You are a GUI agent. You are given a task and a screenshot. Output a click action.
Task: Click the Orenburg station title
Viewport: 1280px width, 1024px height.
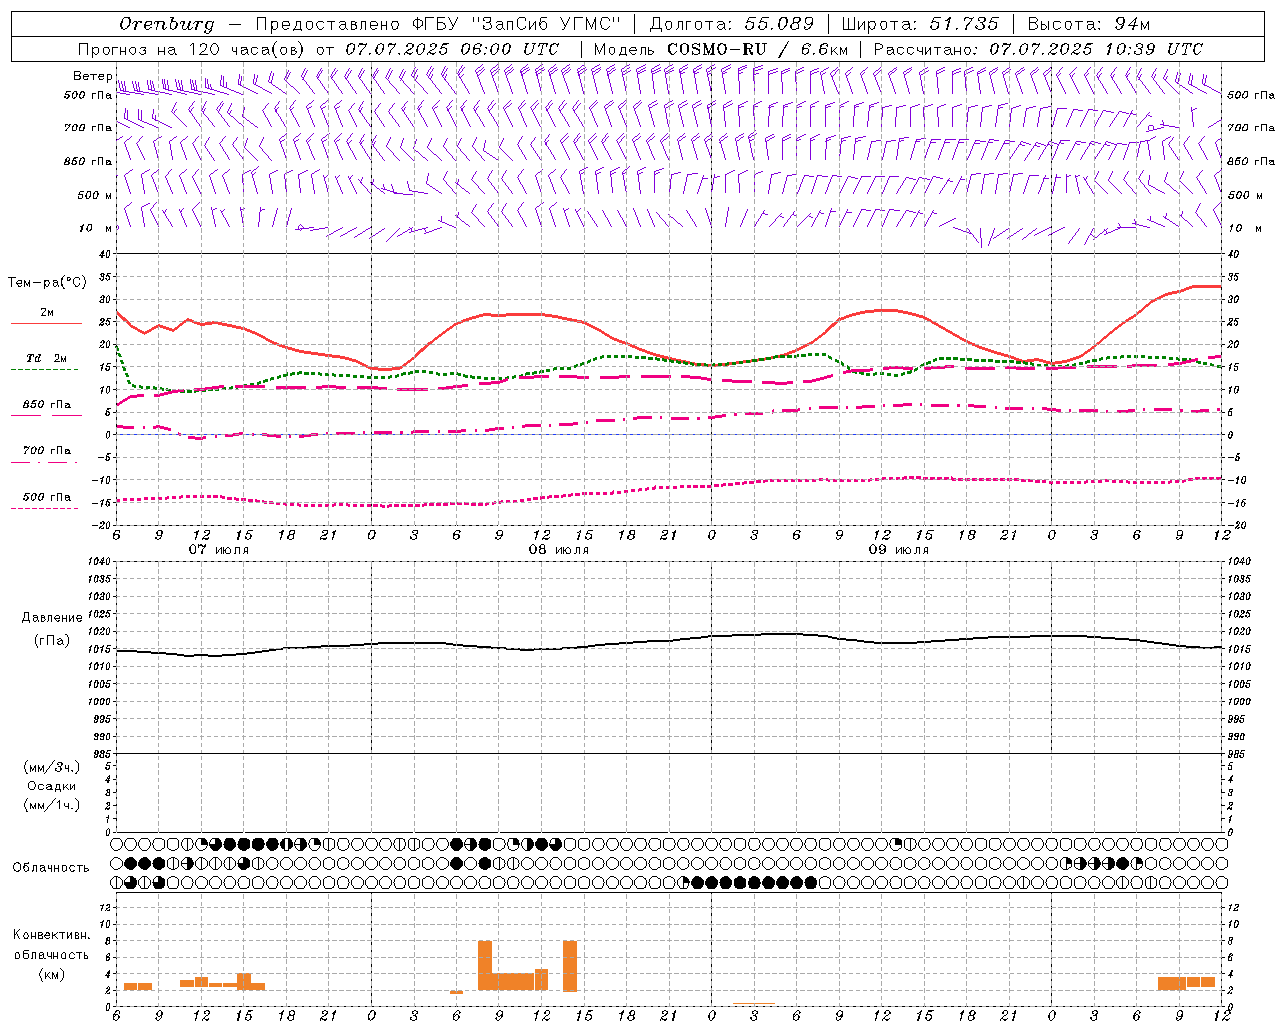tap(167, 24)
